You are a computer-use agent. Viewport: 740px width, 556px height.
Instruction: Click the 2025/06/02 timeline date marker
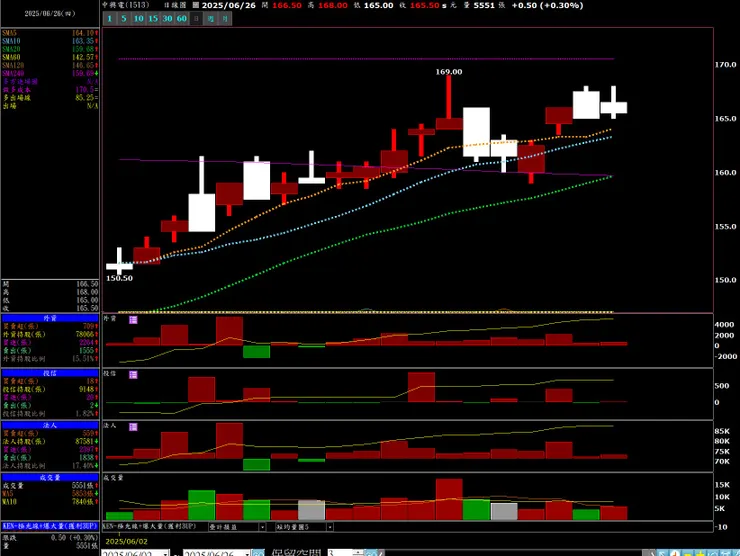coord(126,541)
